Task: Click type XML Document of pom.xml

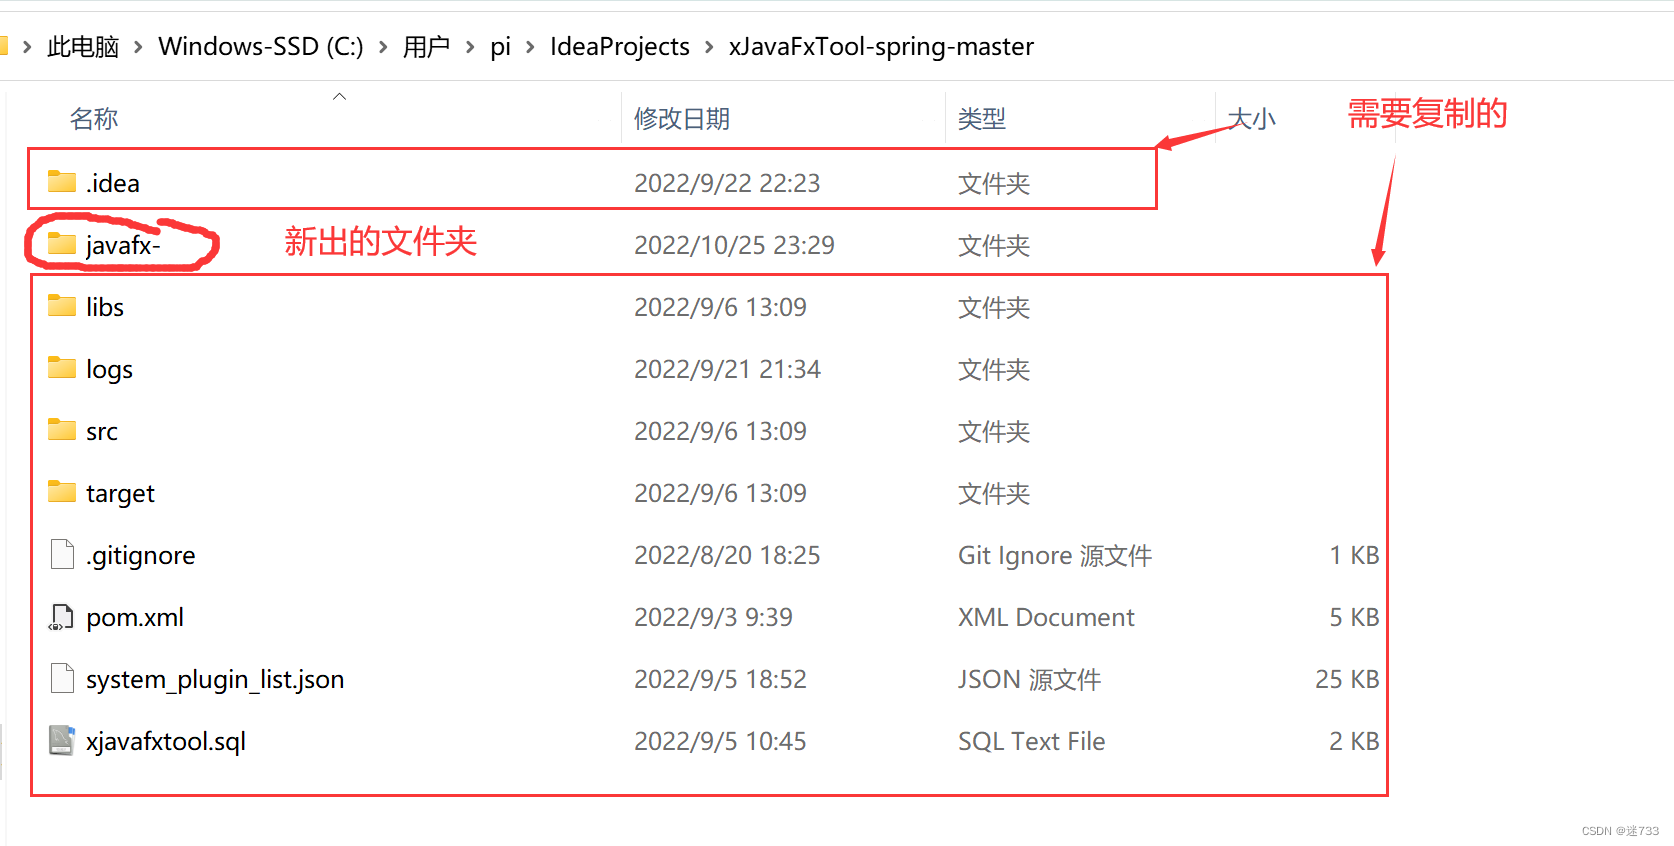Action: 1046,618
